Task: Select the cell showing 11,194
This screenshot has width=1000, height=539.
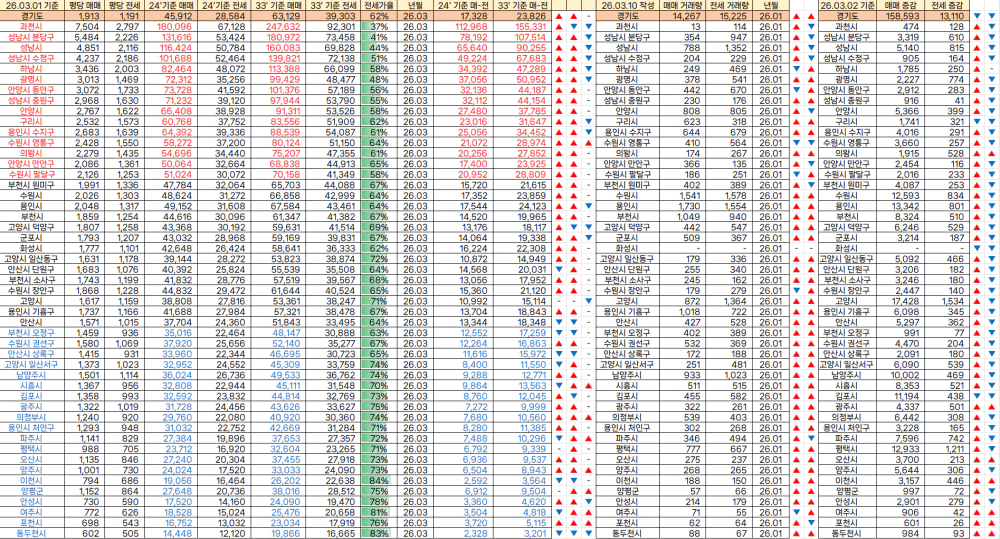Action: tap(901, 396)
